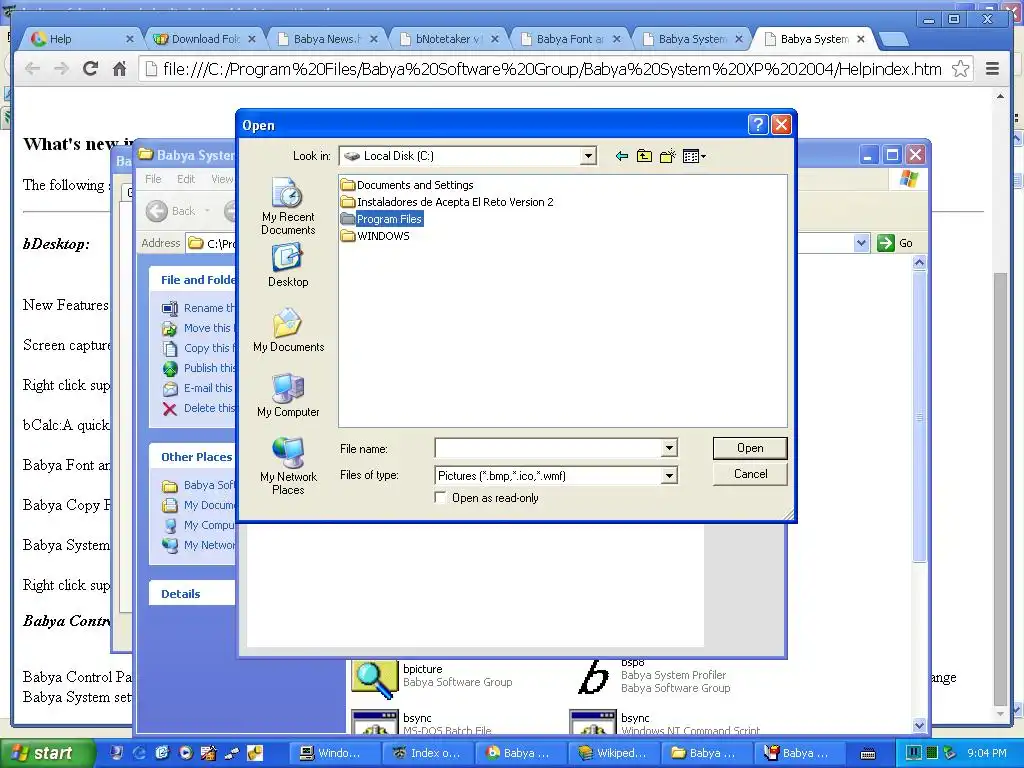Select My Computer in the places bar

[288, 395]
